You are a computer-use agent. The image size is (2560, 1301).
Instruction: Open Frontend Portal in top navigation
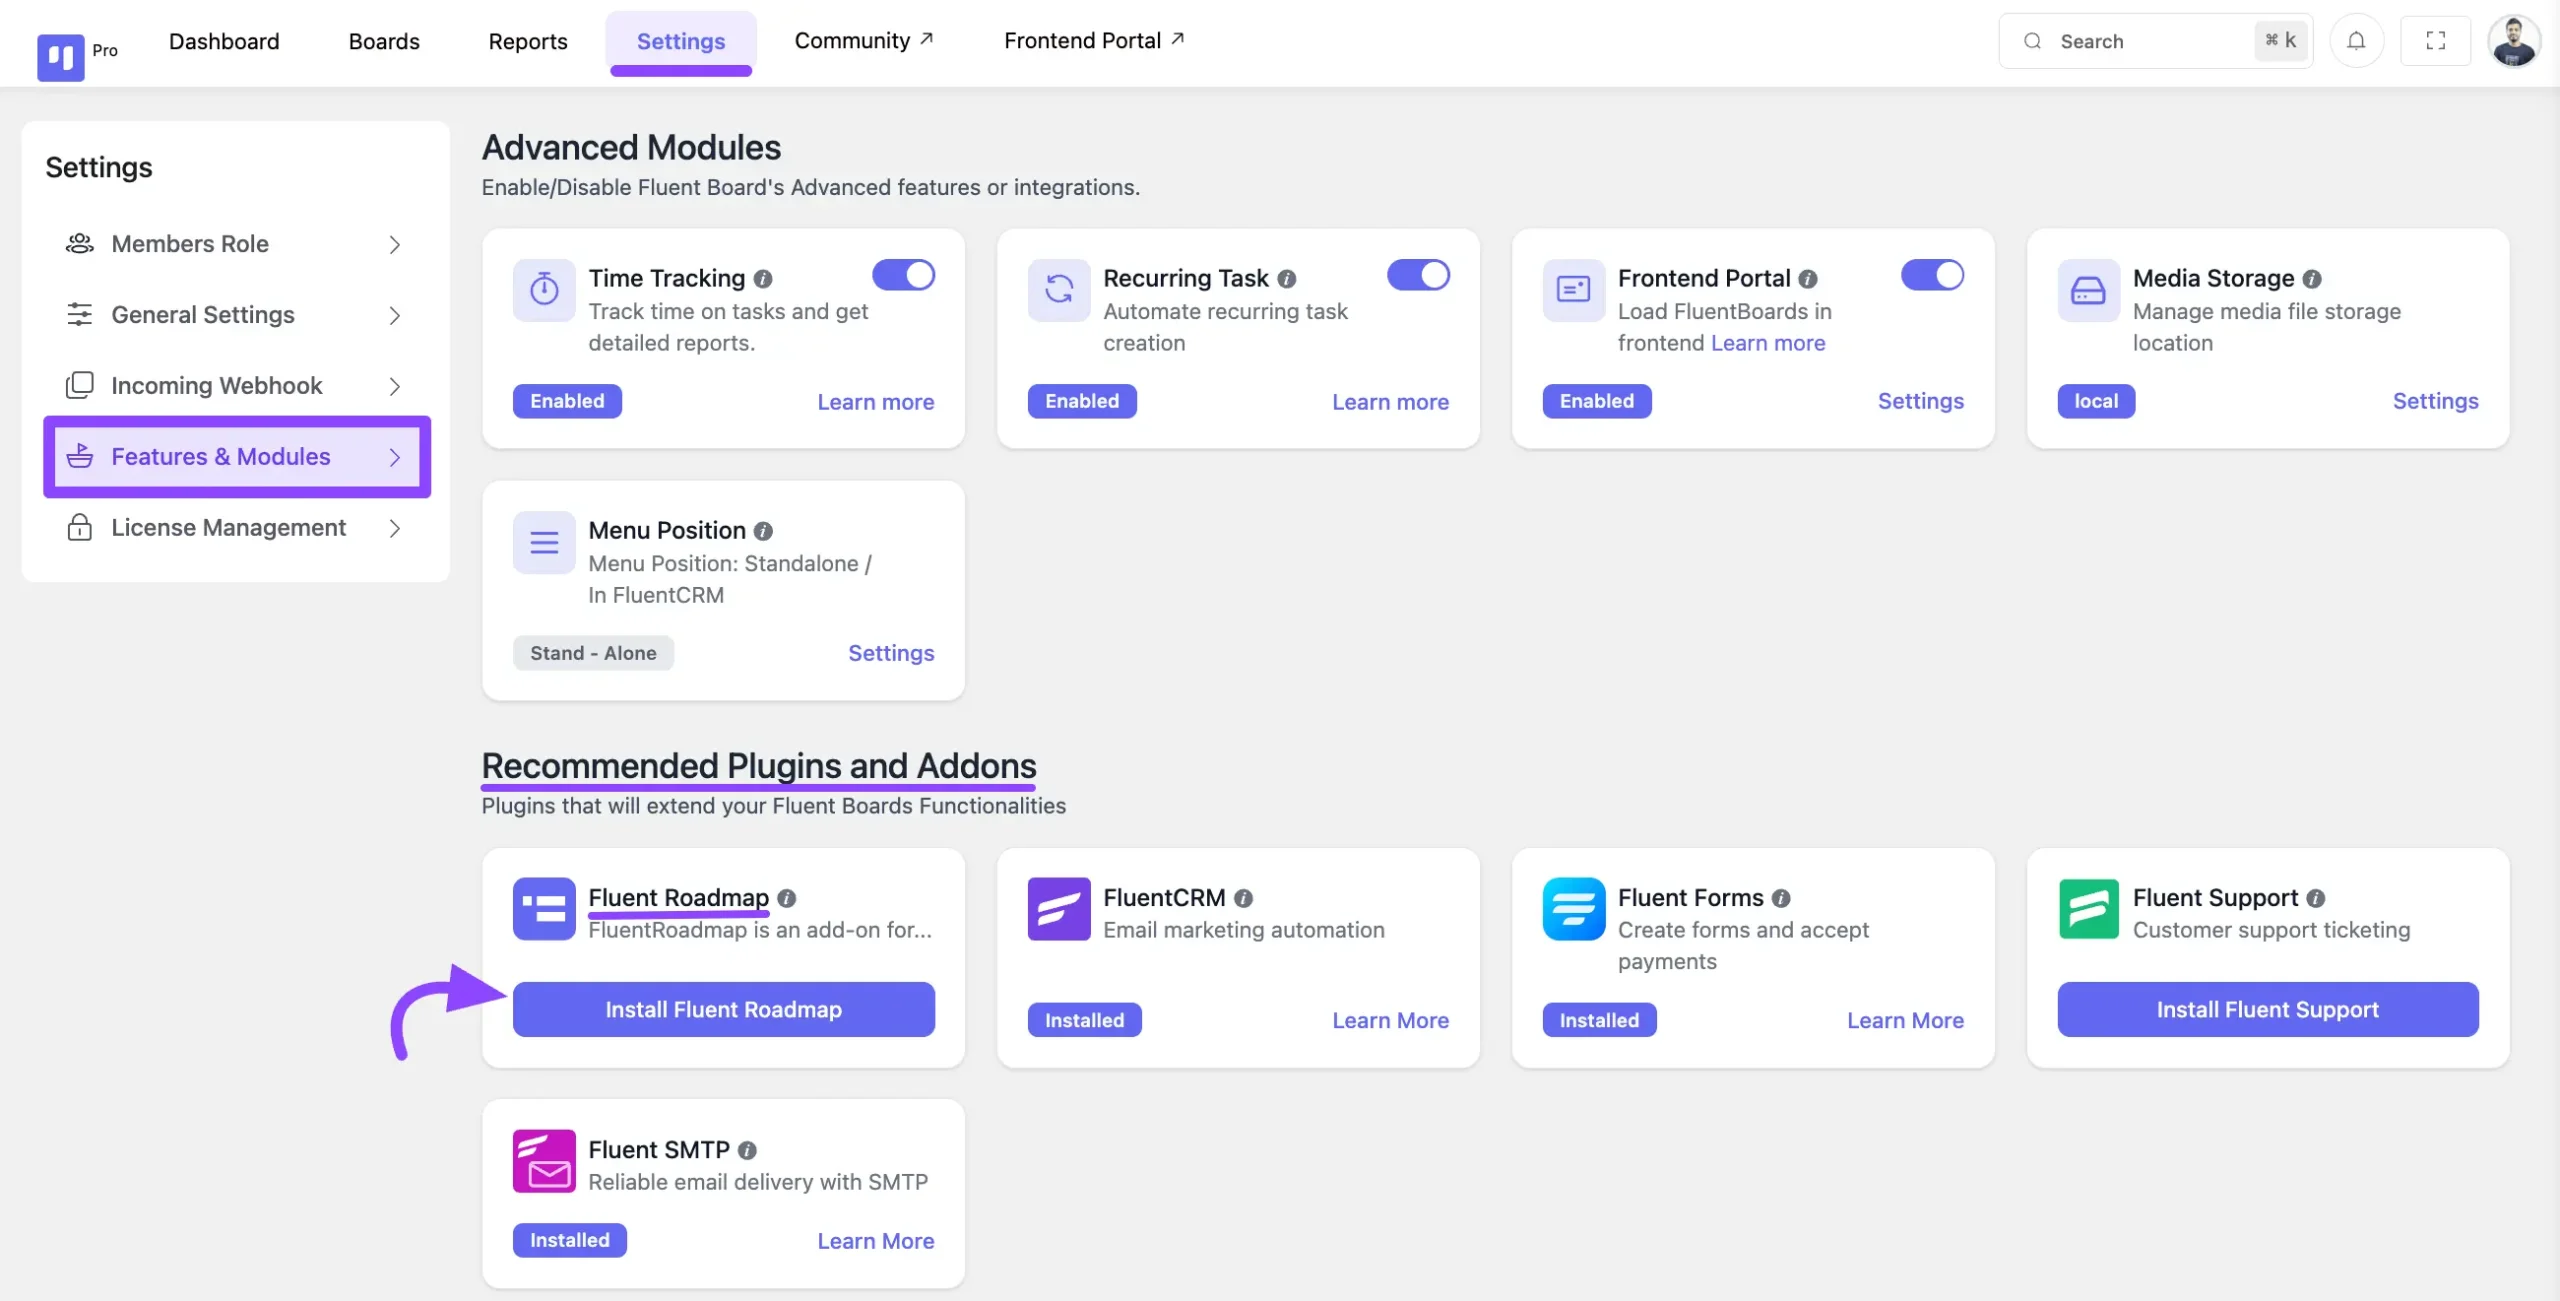click(x=1094, y=41)
